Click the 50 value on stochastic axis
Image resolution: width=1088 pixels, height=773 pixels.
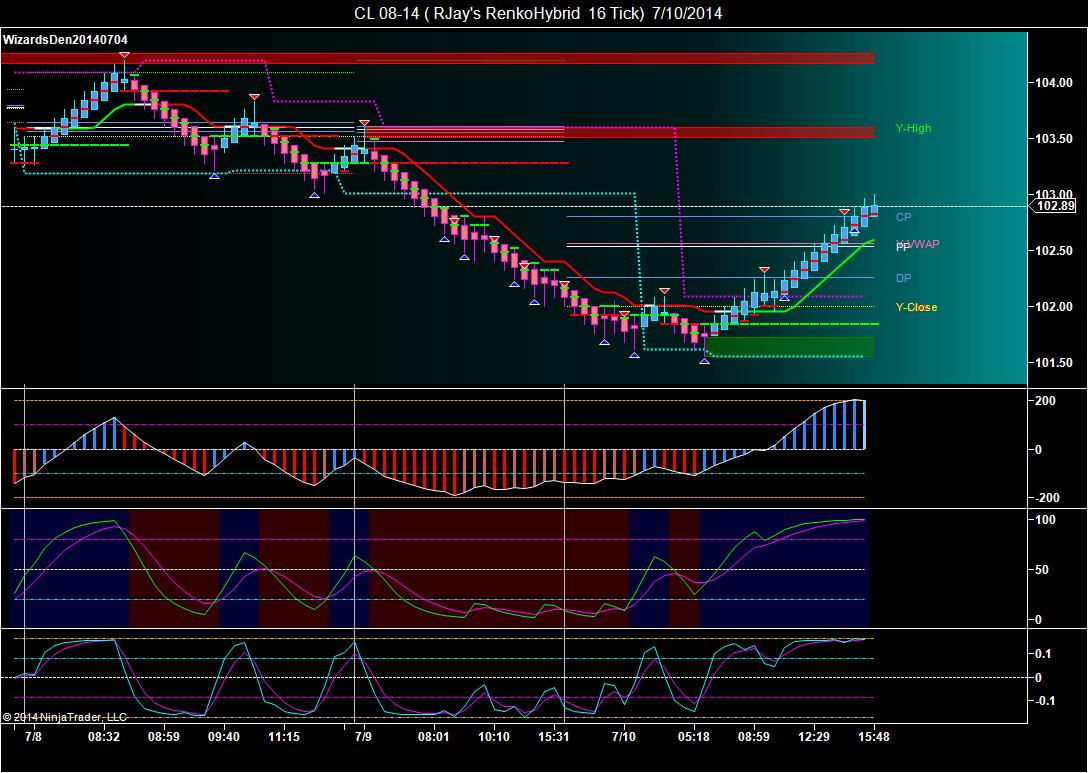point(1042,570)
